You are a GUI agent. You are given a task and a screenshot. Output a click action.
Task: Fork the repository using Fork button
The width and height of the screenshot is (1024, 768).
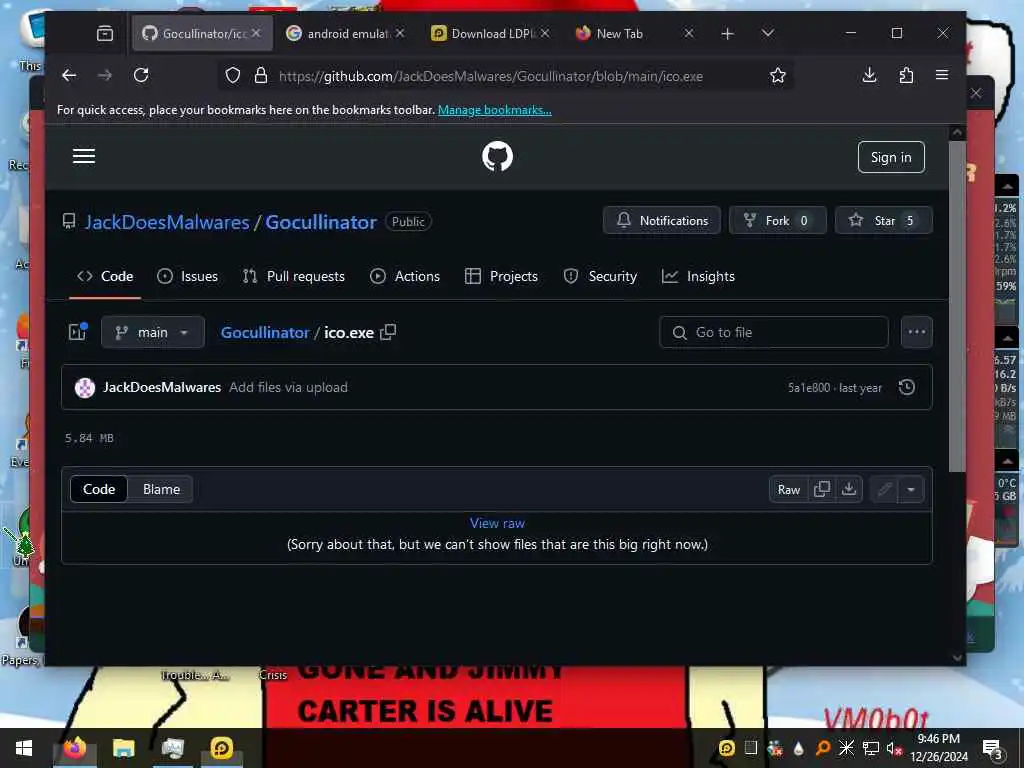777,221
